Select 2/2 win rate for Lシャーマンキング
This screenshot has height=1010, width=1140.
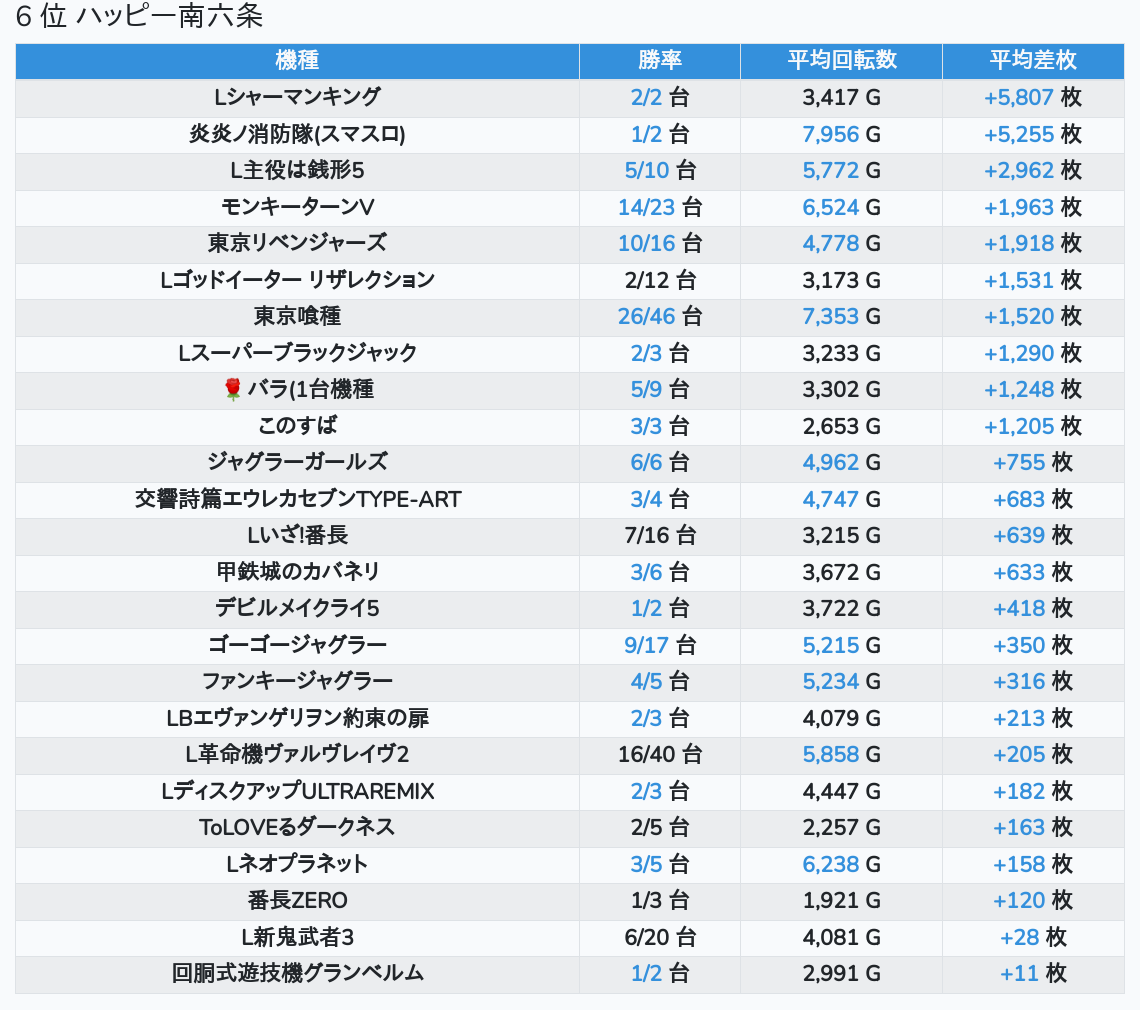[x=647, y=98]
